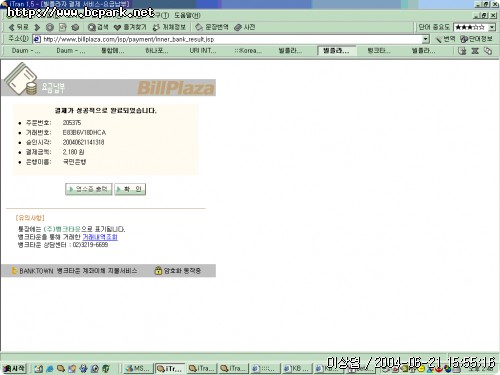Click the order number 205375
Image resolution: width=500 pixels, height=375 pixels.
(x=72, y=123)
